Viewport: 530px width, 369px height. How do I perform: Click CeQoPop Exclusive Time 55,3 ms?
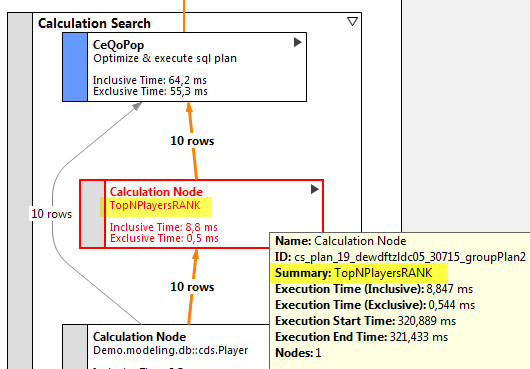(150, 91)
